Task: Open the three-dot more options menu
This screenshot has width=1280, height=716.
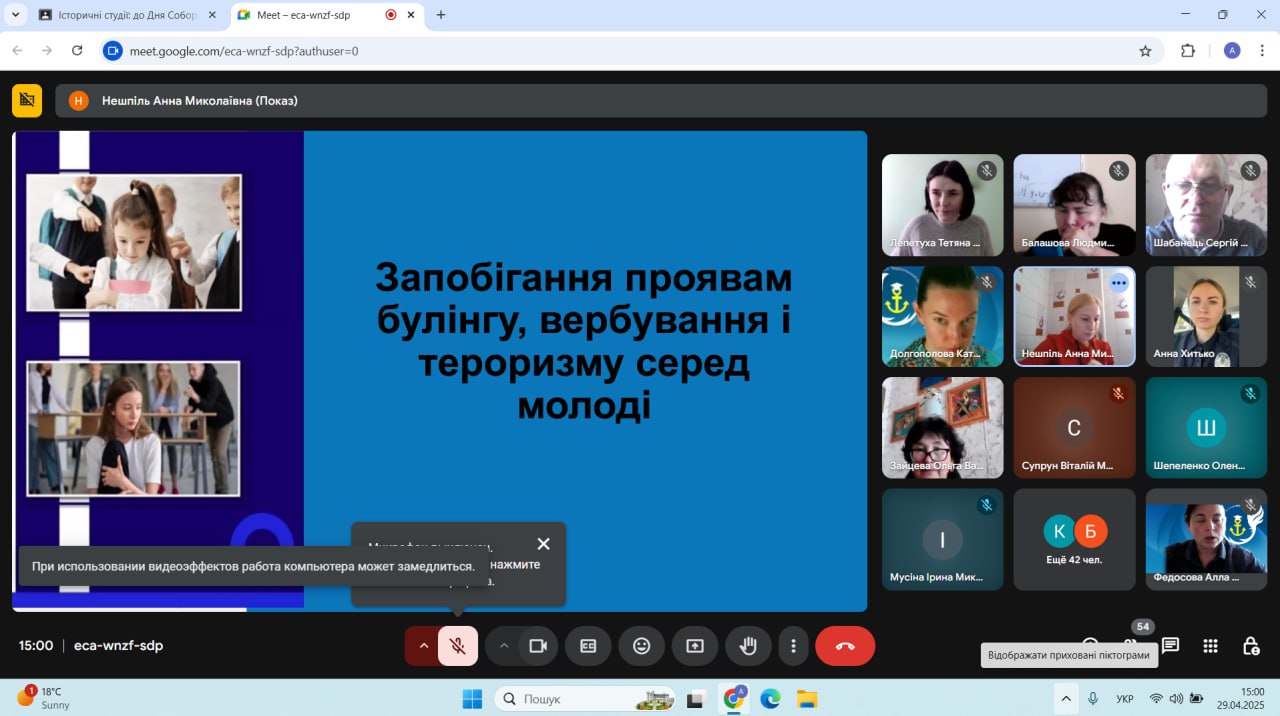Action: coord(793,646)
